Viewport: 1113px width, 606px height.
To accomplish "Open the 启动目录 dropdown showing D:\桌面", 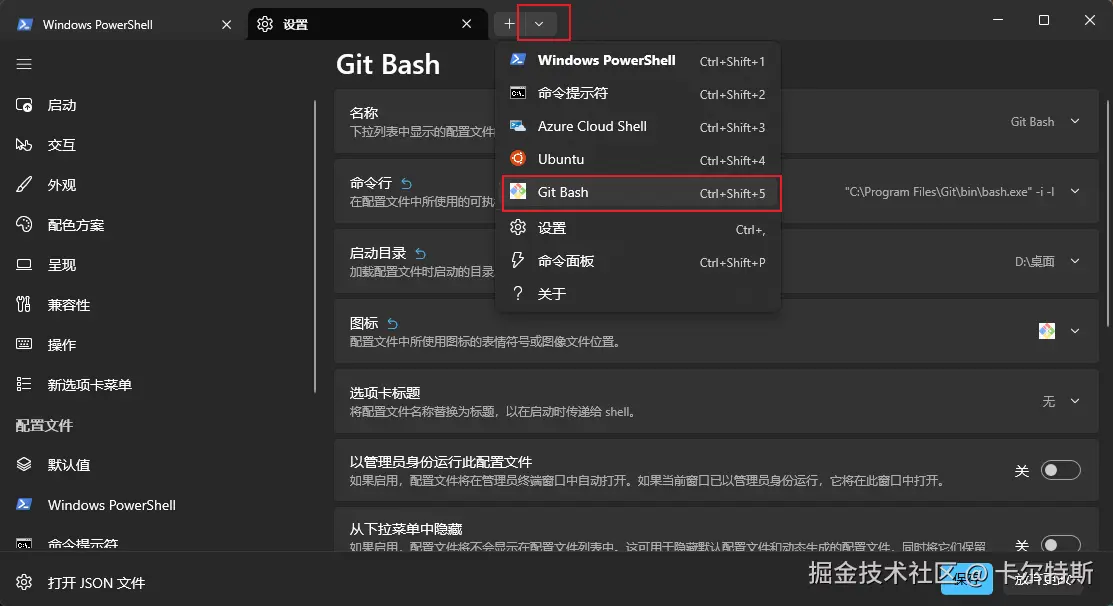I will tap(1074, 261).
